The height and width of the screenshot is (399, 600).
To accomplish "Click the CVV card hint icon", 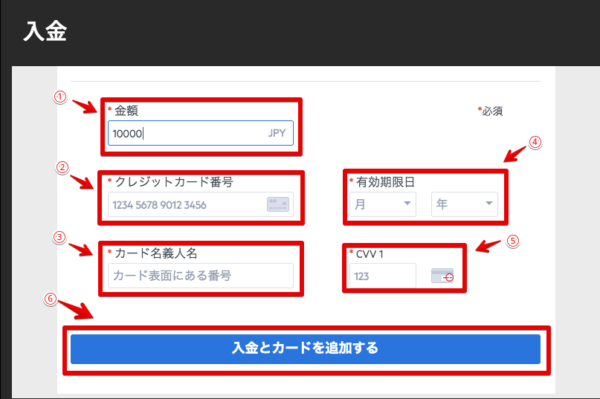I will 442,276.
